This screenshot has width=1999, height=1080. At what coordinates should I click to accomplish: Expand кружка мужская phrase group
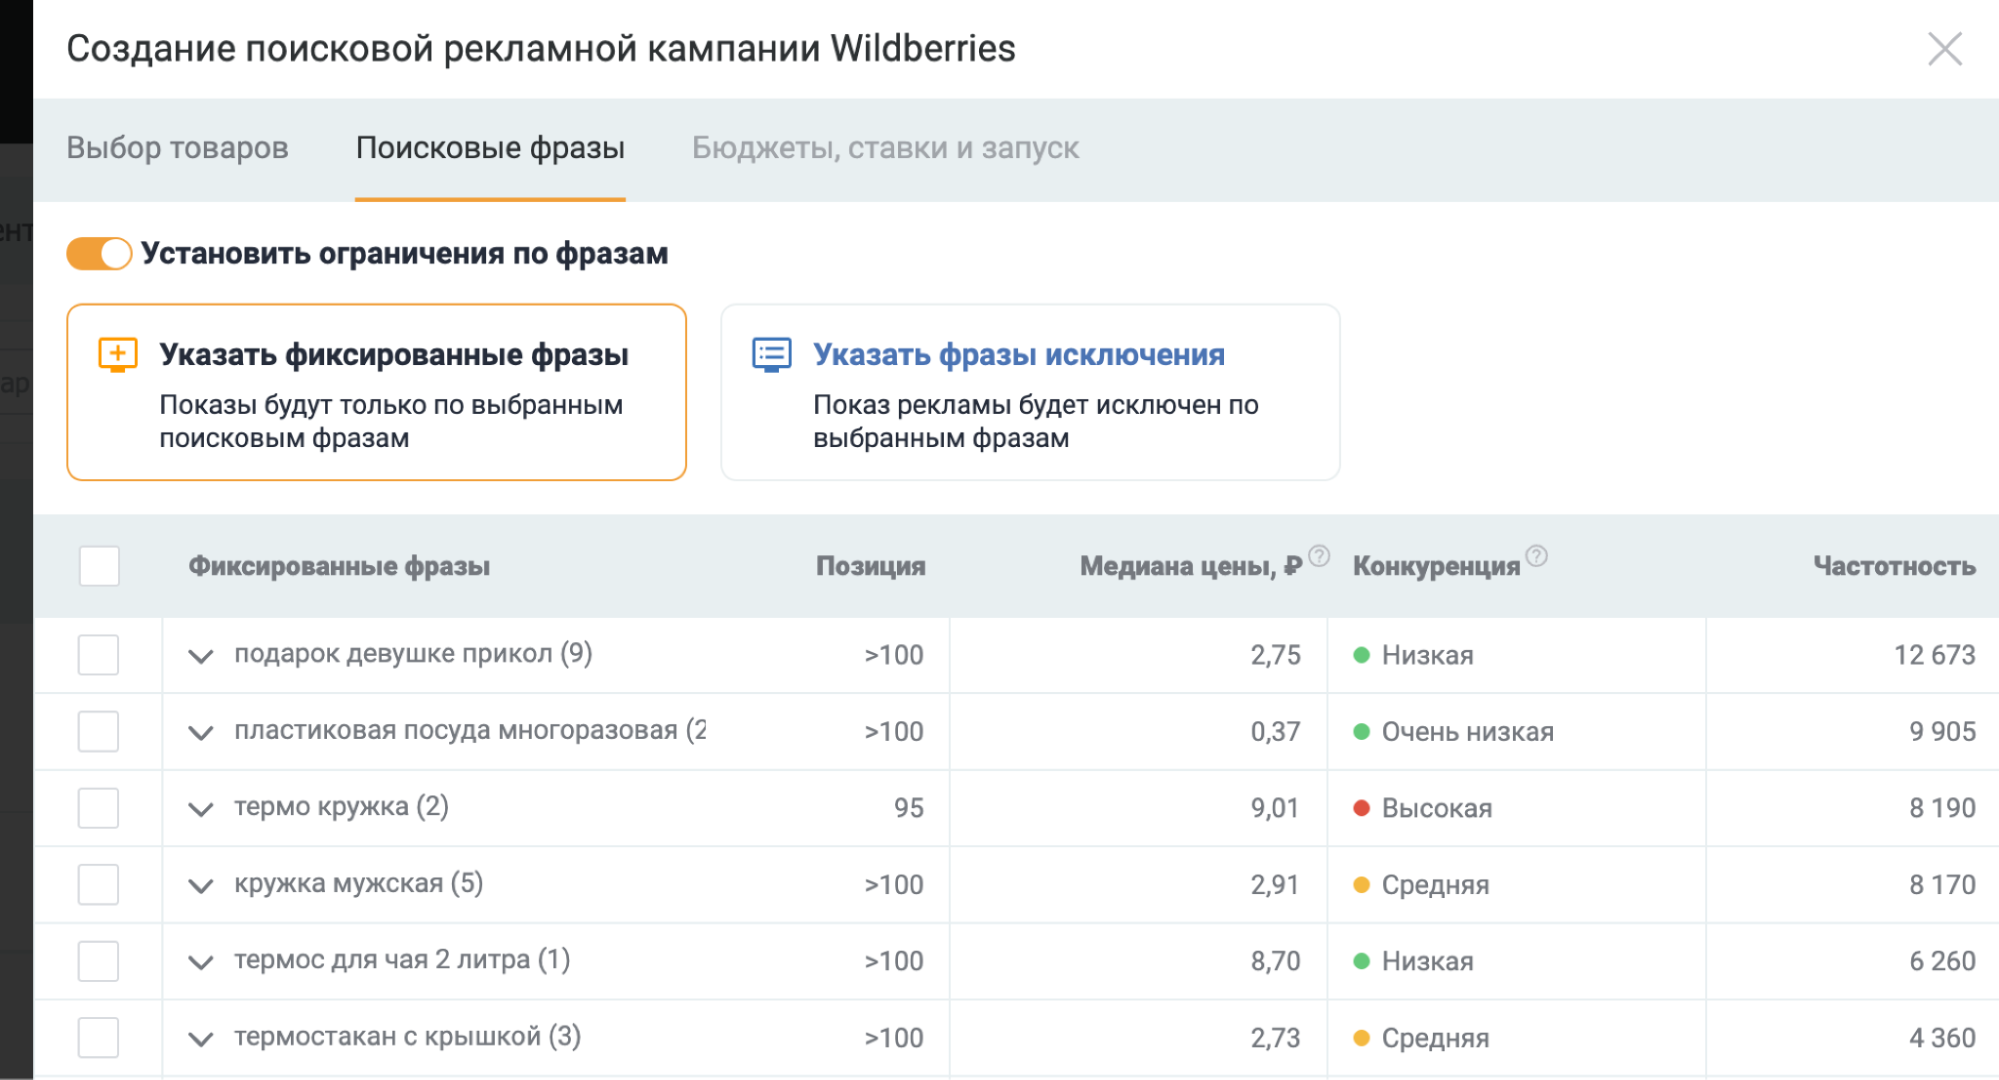tap(201, 886)
